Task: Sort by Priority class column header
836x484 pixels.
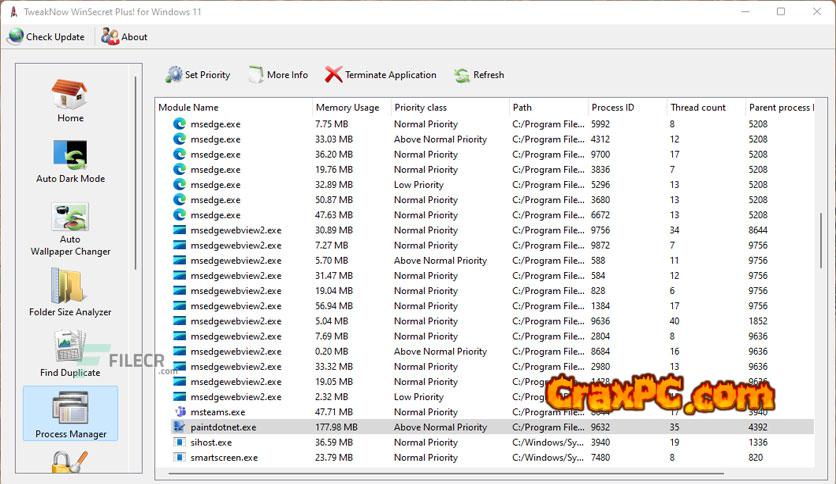Action: click(450, 107)
